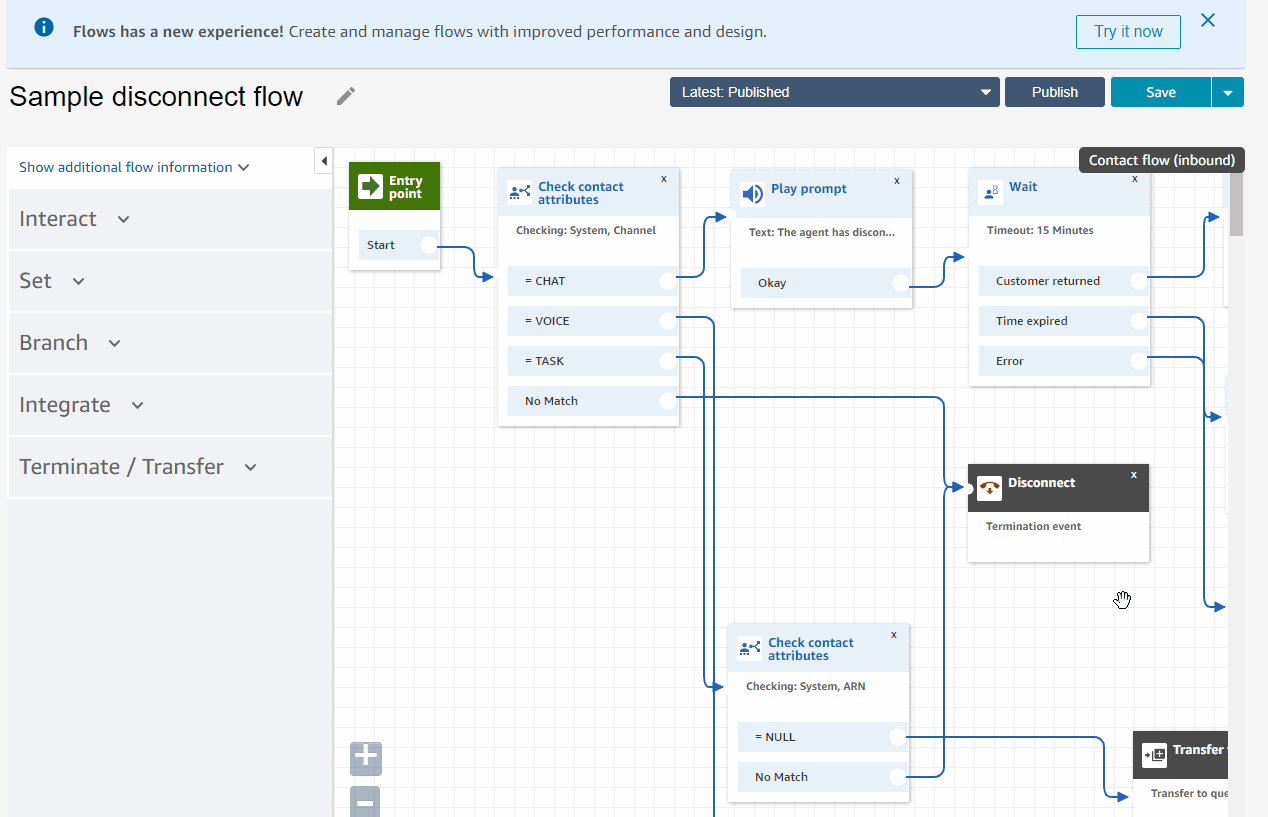
Task: Collapse the left panel with the arrow
Action: click(x=323, y=160)
